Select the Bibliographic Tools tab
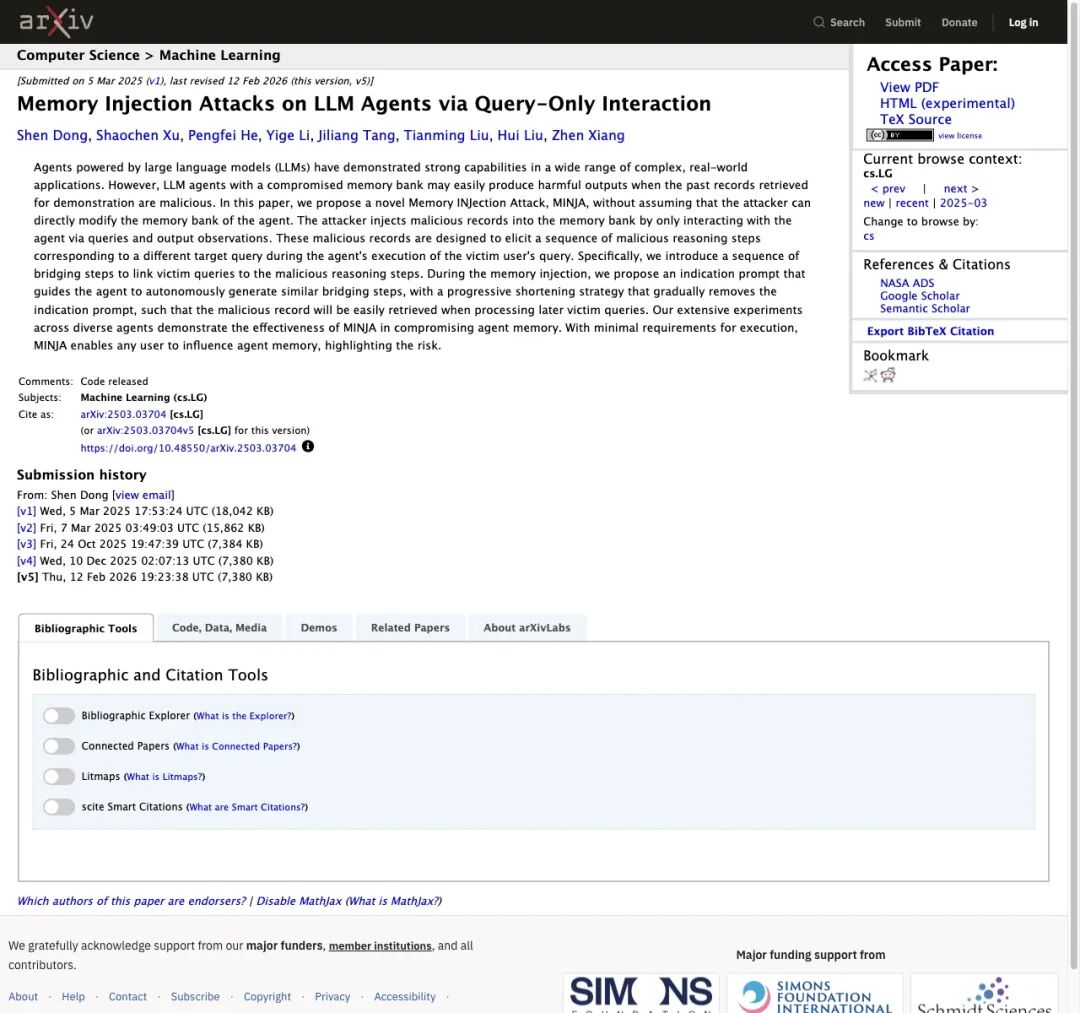Viewport: 1080px width, 1013px height. [85, 628]
